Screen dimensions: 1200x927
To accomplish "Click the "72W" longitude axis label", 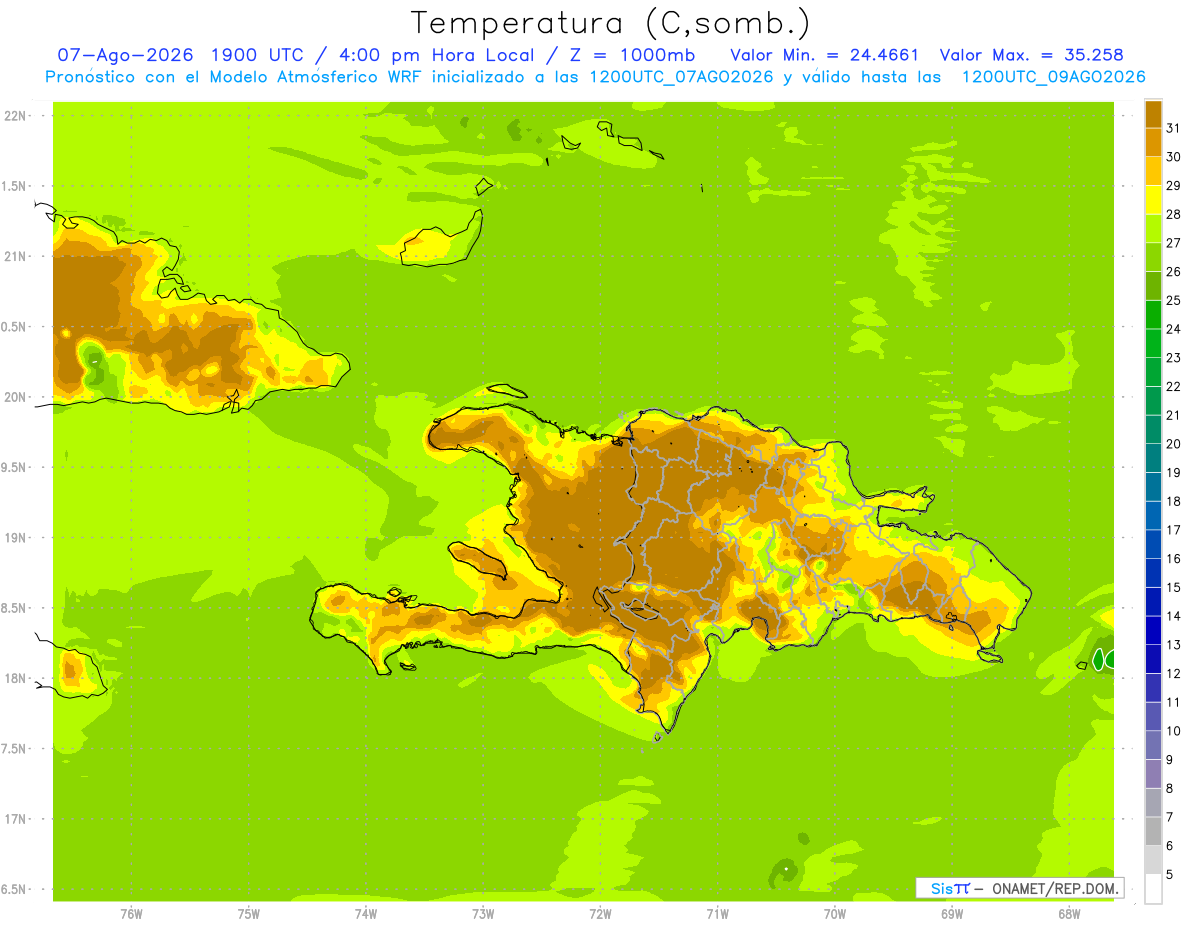I will coord(600,914).
